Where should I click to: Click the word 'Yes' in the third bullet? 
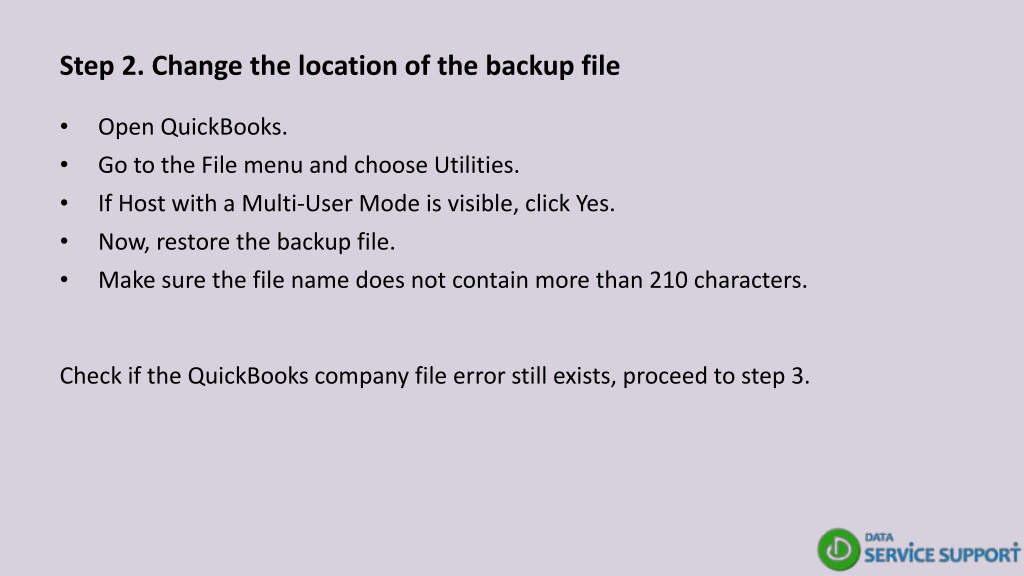(x=591, y=204)
